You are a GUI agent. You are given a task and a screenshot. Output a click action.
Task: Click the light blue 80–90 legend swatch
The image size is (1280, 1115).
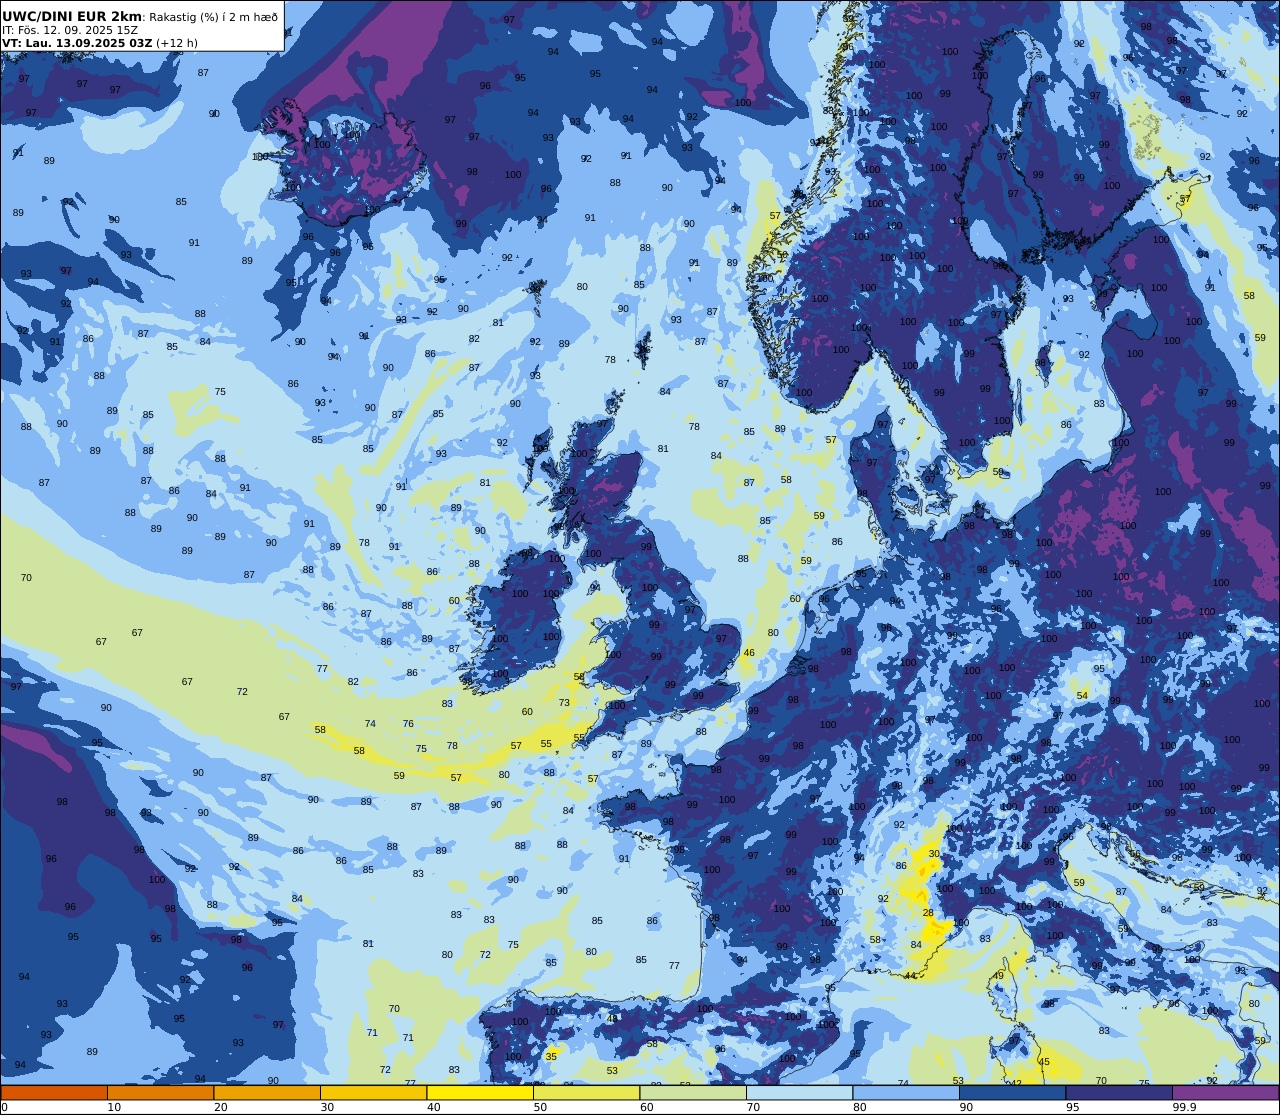pyautogui.click(x=906, y=1092)
